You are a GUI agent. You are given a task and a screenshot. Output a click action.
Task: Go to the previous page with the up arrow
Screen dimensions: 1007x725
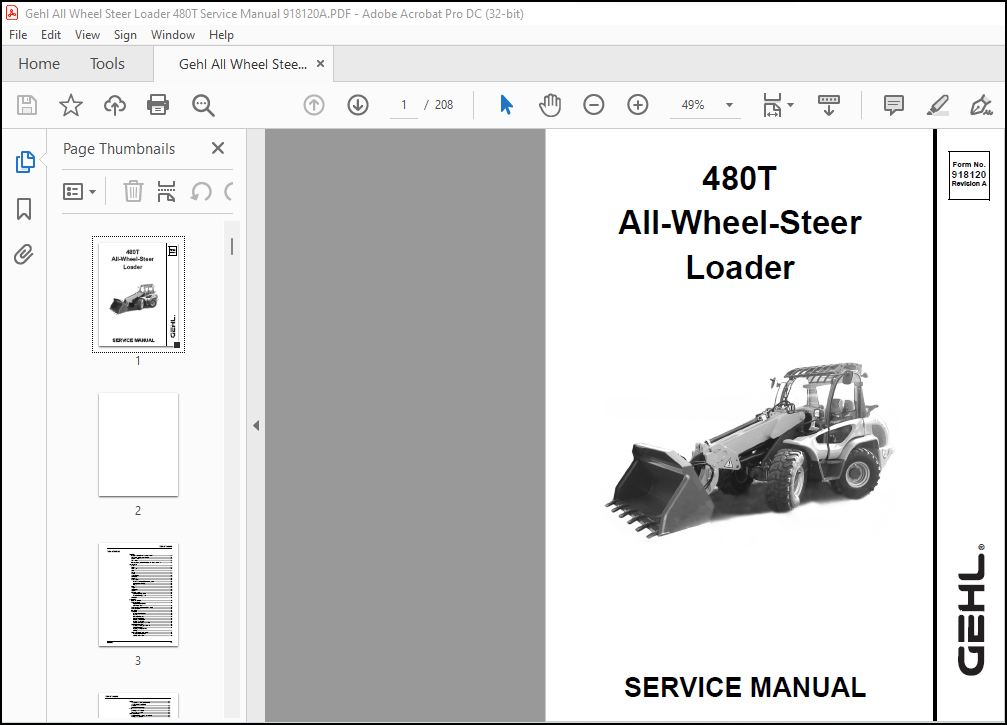point(314,105)
